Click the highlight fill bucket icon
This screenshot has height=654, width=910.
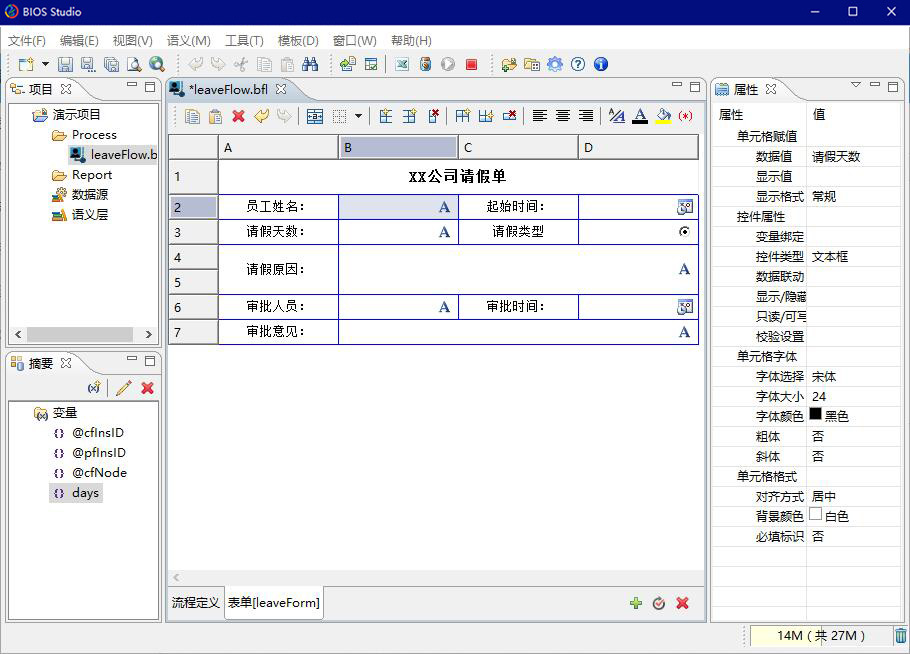[x=662, y=117]
